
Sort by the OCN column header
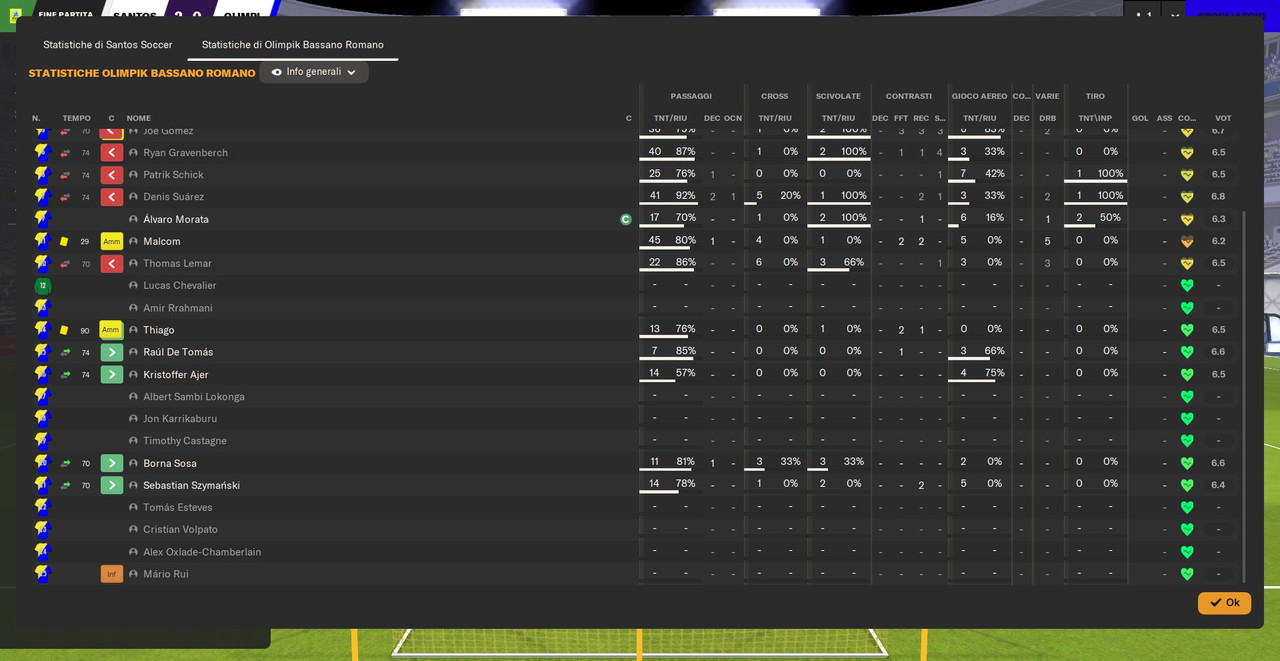coord(733,118)
